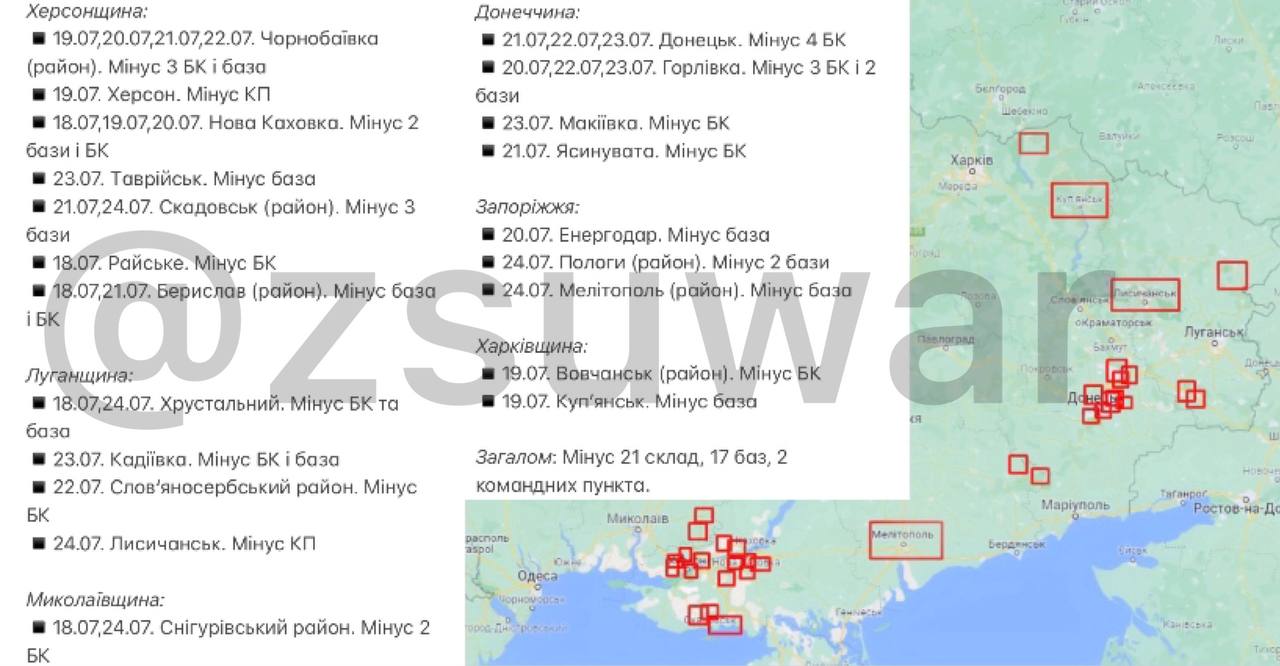Screen dimensions: 1280x666
Task: Select the Херсонщина heading
Action: (86, 12)
